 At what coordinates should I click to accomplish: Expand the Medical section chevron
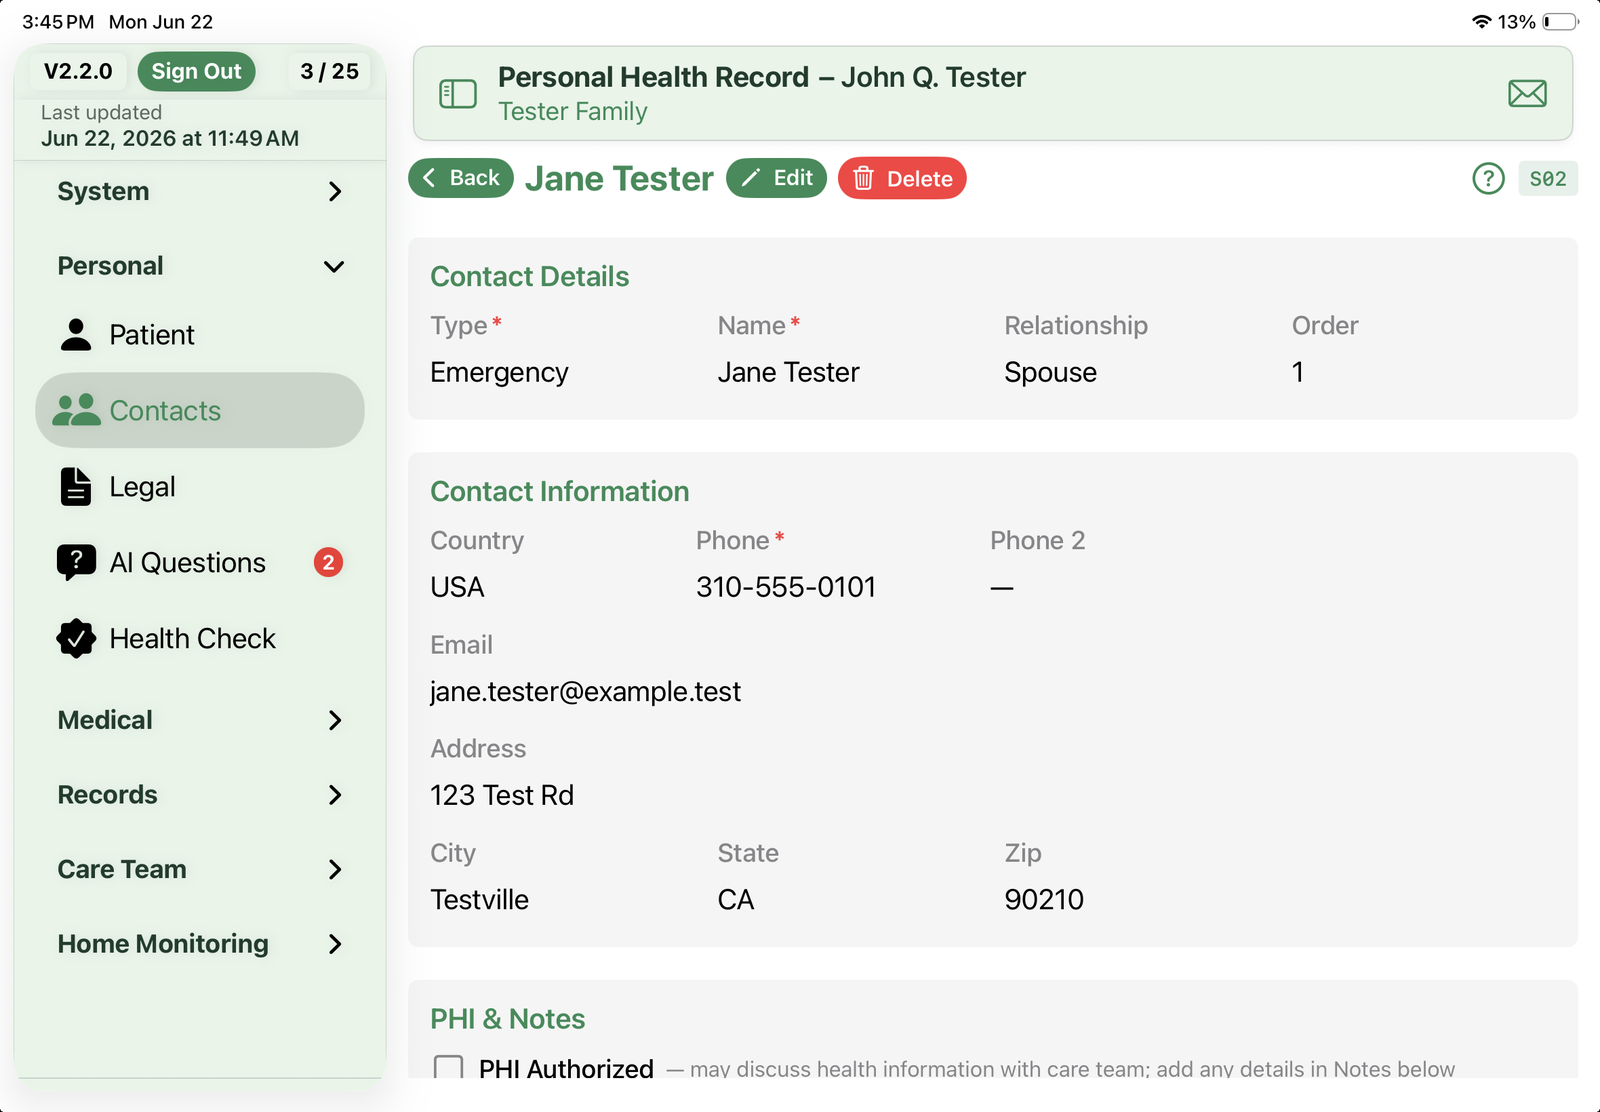(x=335, y=720)
